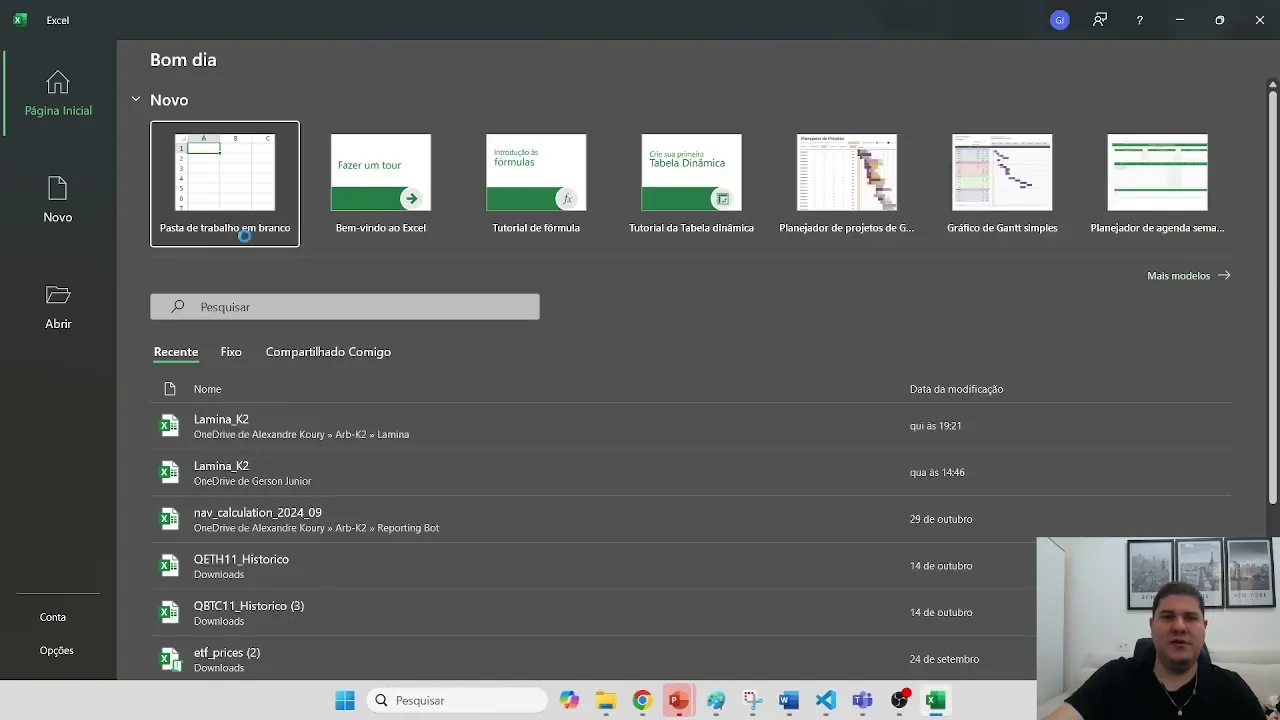The image size is (1280, 720).
Task: Open QBTC11_Historico (3) file
Action: tap(594, 612)
